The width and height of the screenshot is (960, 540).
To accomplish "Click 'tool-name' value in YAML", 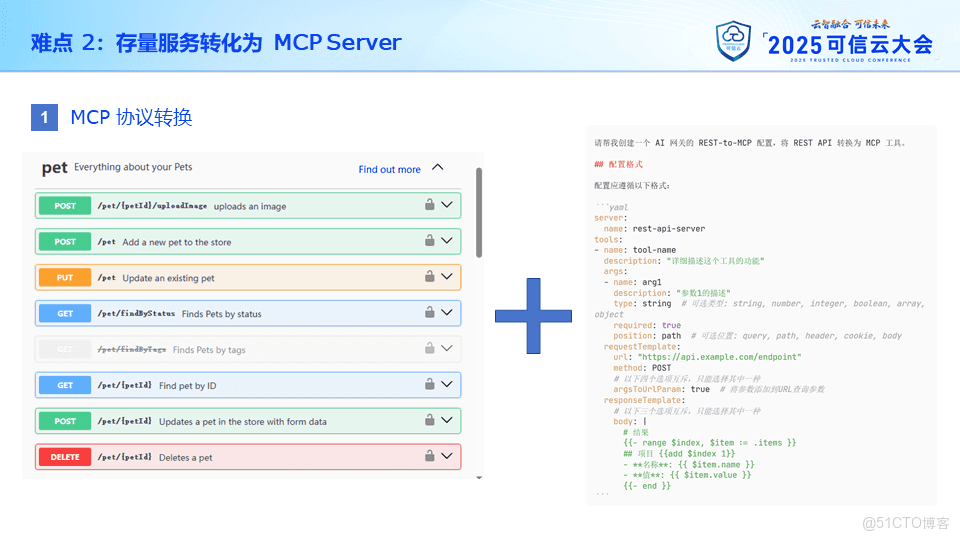I will 654,250.
